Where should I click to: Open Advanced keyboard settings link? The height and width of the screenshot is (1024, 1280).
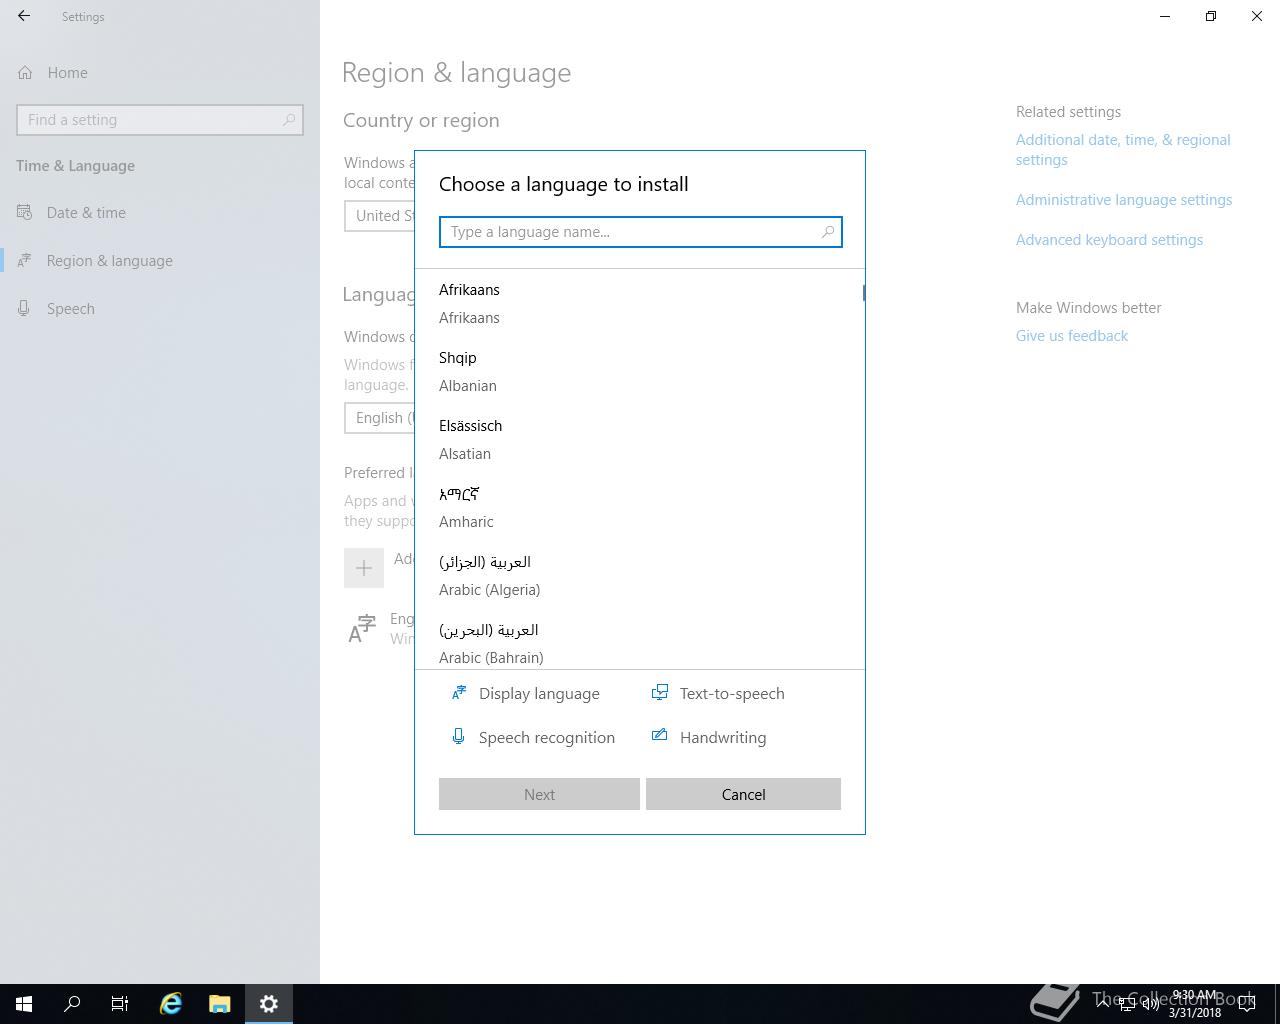pyautogui.click(x=1109, y=240)
